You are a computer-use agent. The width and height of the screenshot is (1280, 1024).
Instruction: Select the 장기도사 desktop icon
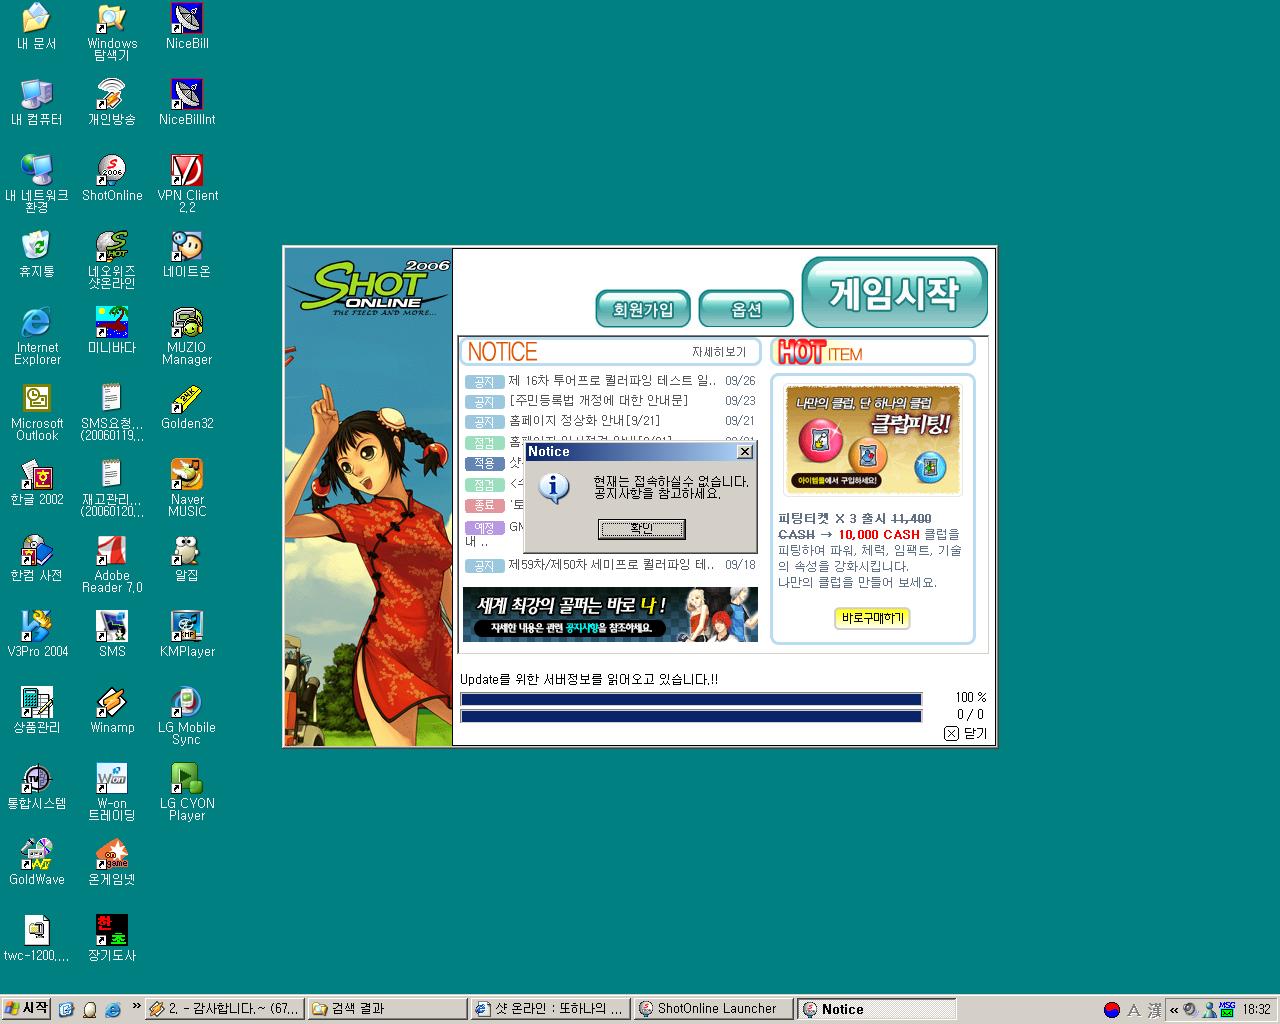tap(112, 939)
